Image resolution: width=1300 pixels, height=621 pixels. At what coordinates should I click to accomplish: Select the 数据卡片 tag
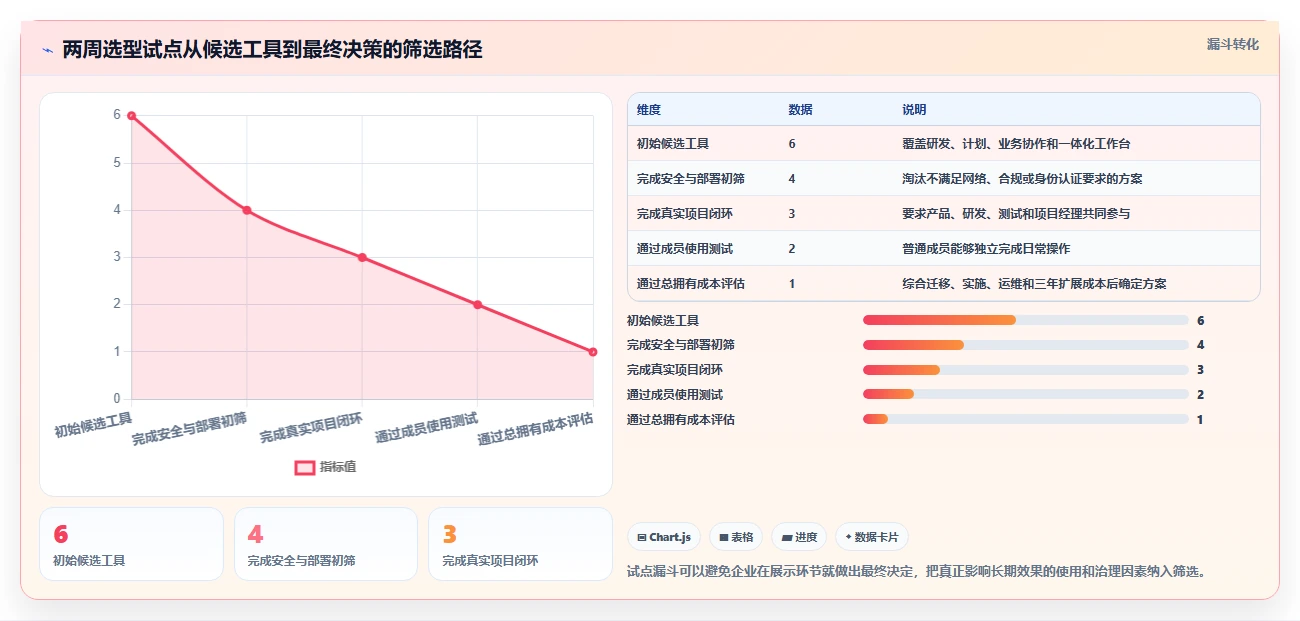(x=872, y=537)
